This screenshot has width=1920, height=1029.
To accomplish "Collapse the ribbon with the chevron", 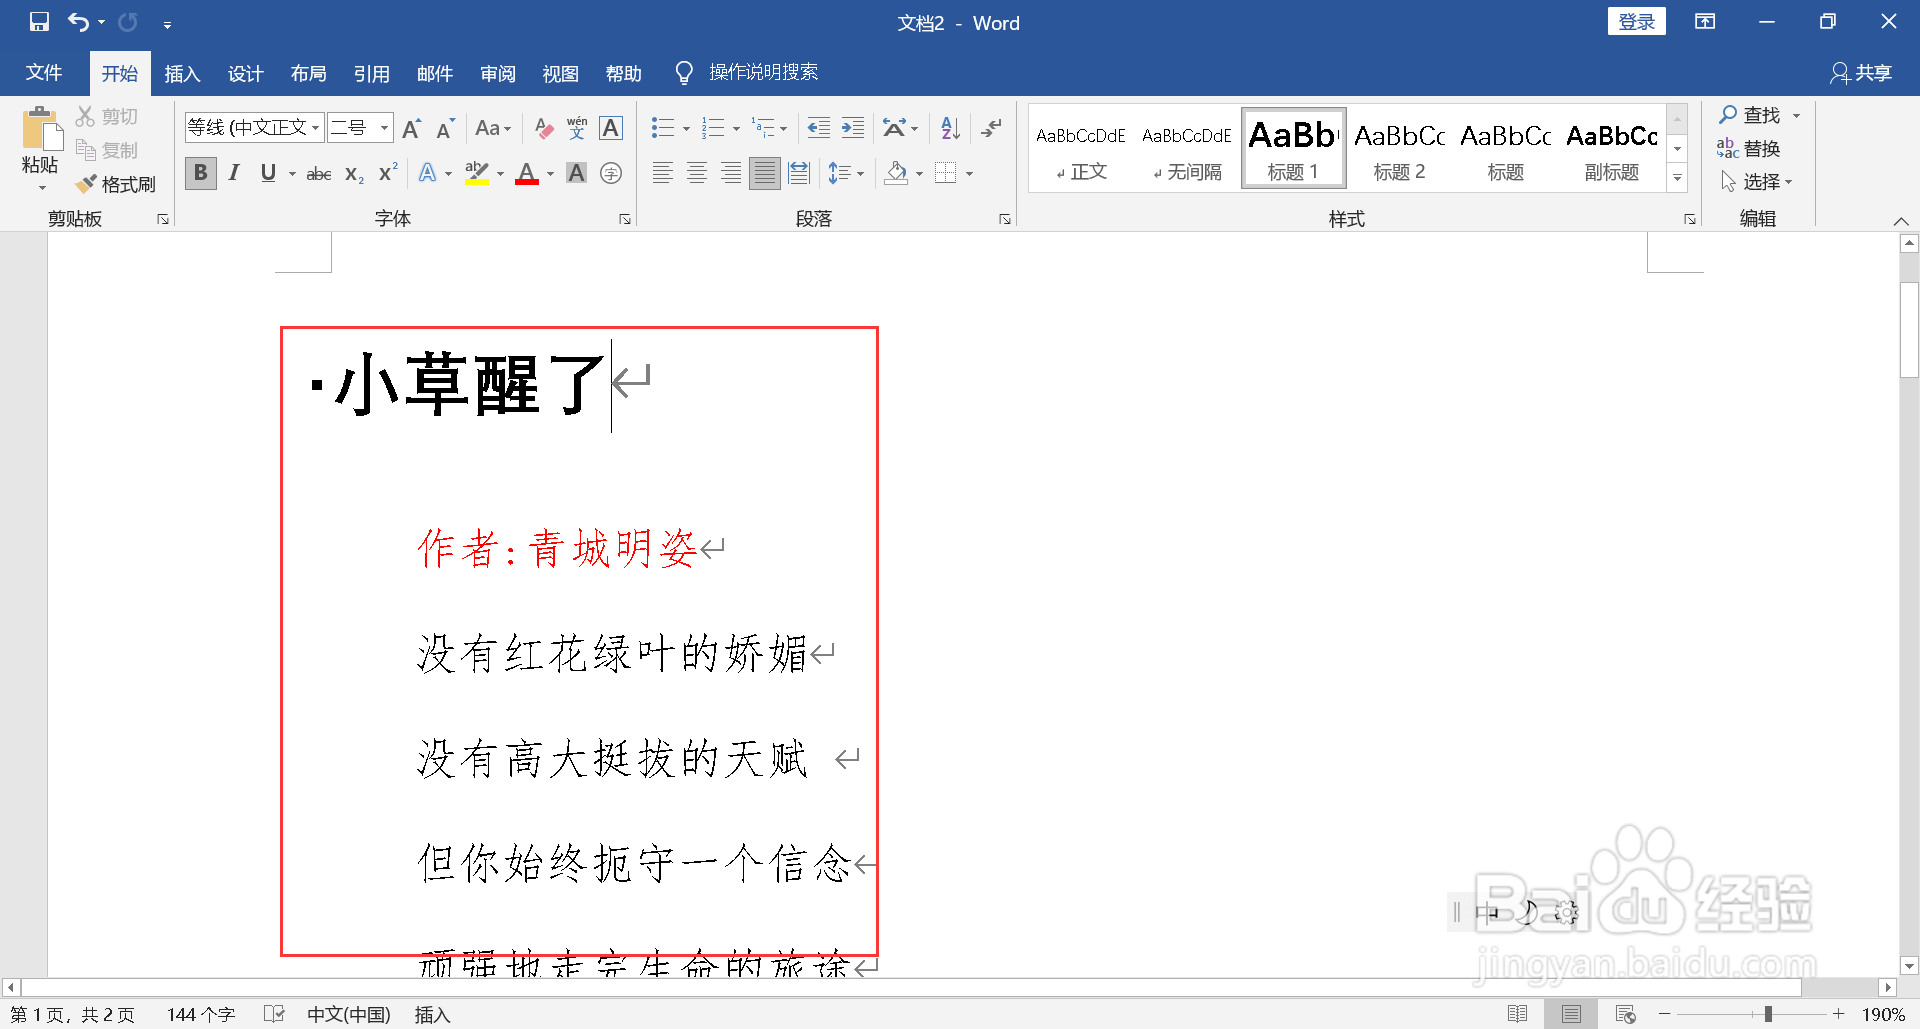I will (x=1901, y=220).
